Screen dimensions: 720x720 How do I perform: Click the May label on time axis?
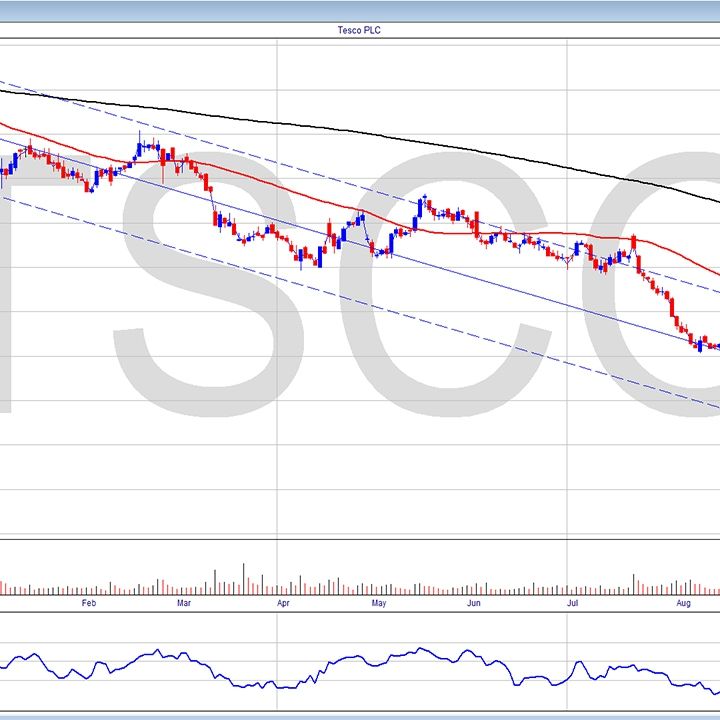click(378, 604)
